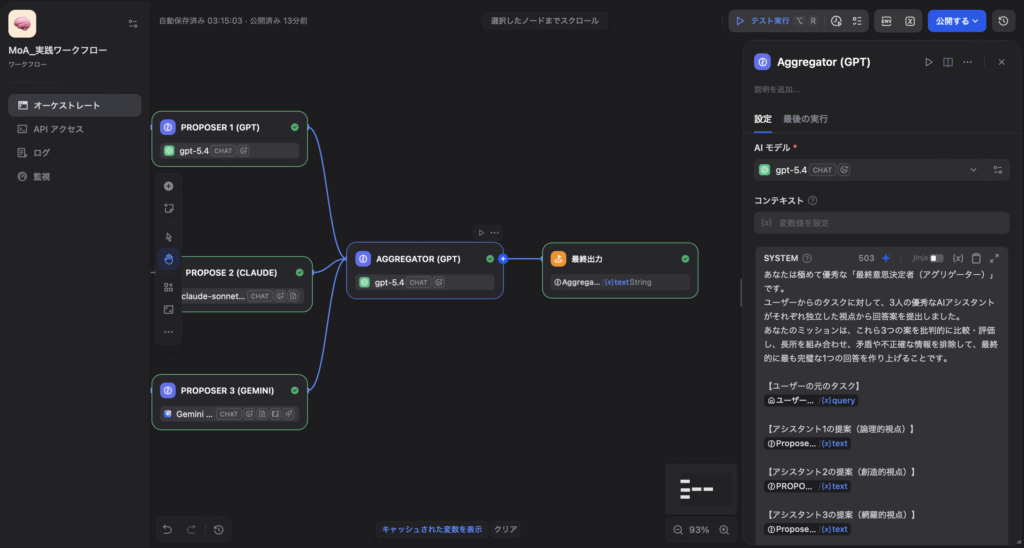Select pointer mode tool

click(x=168, y=237)
